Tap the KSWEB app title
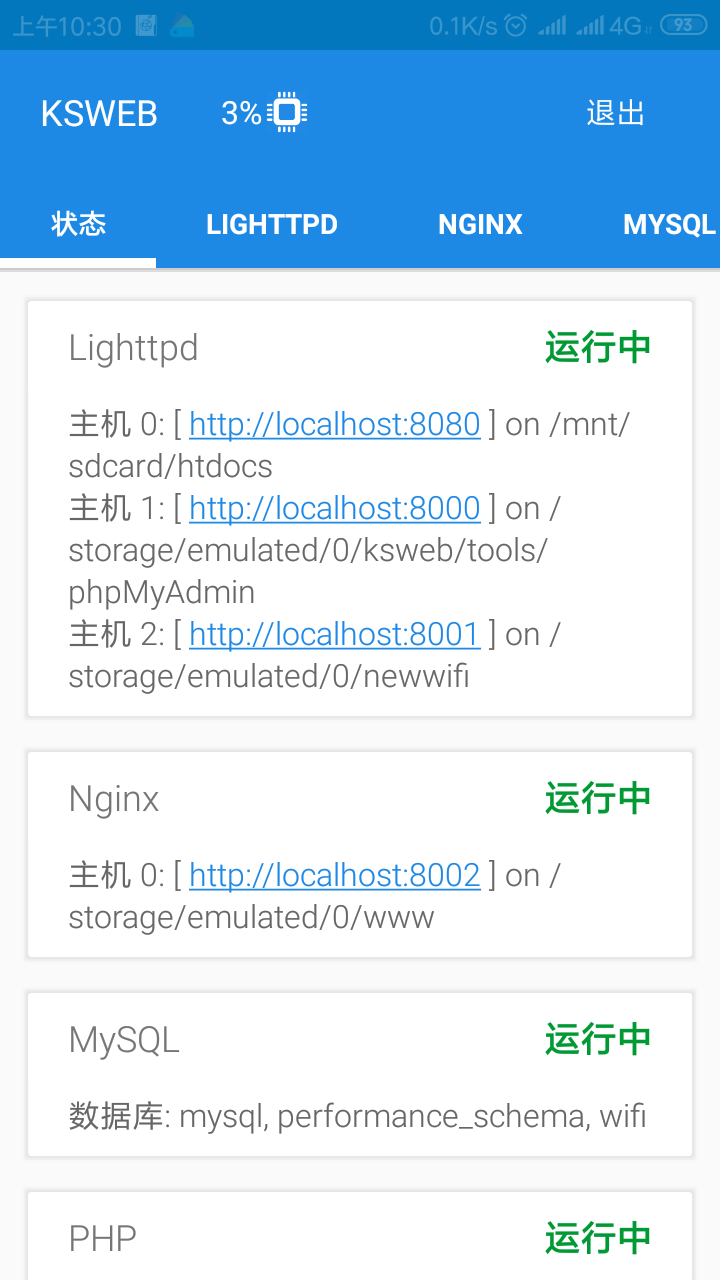The width and height of the screenshot is (720, 1280). click(x=99, y=114)
